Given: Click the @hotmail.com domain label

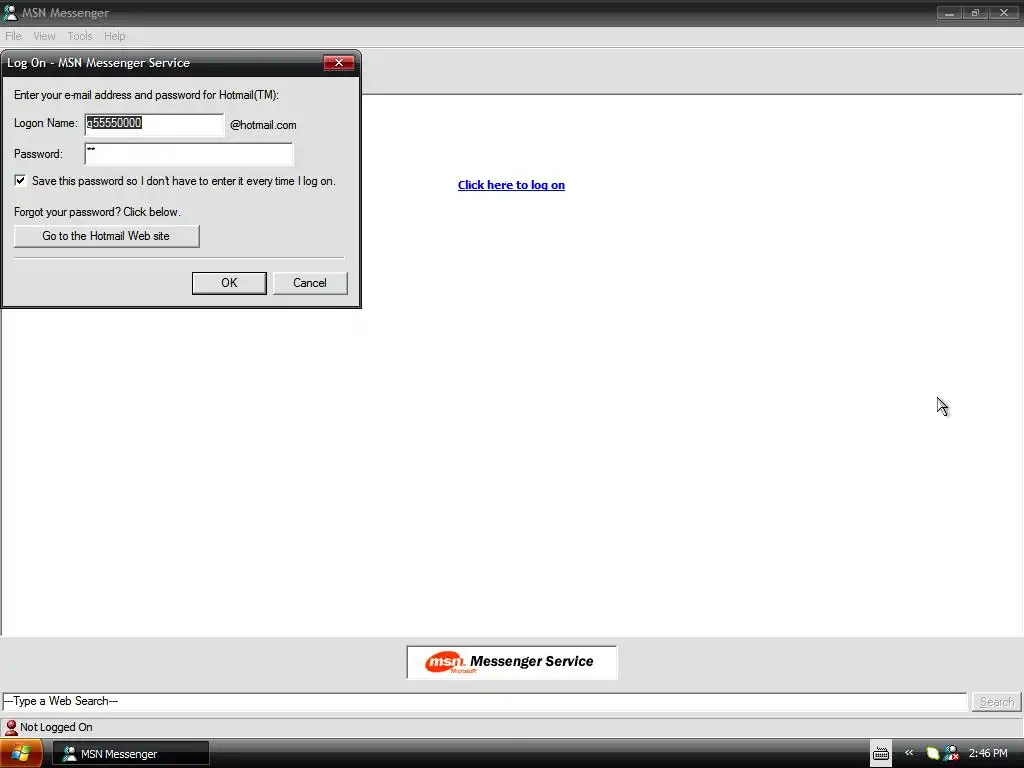Looking at the screenshot, I should [263, 125].
